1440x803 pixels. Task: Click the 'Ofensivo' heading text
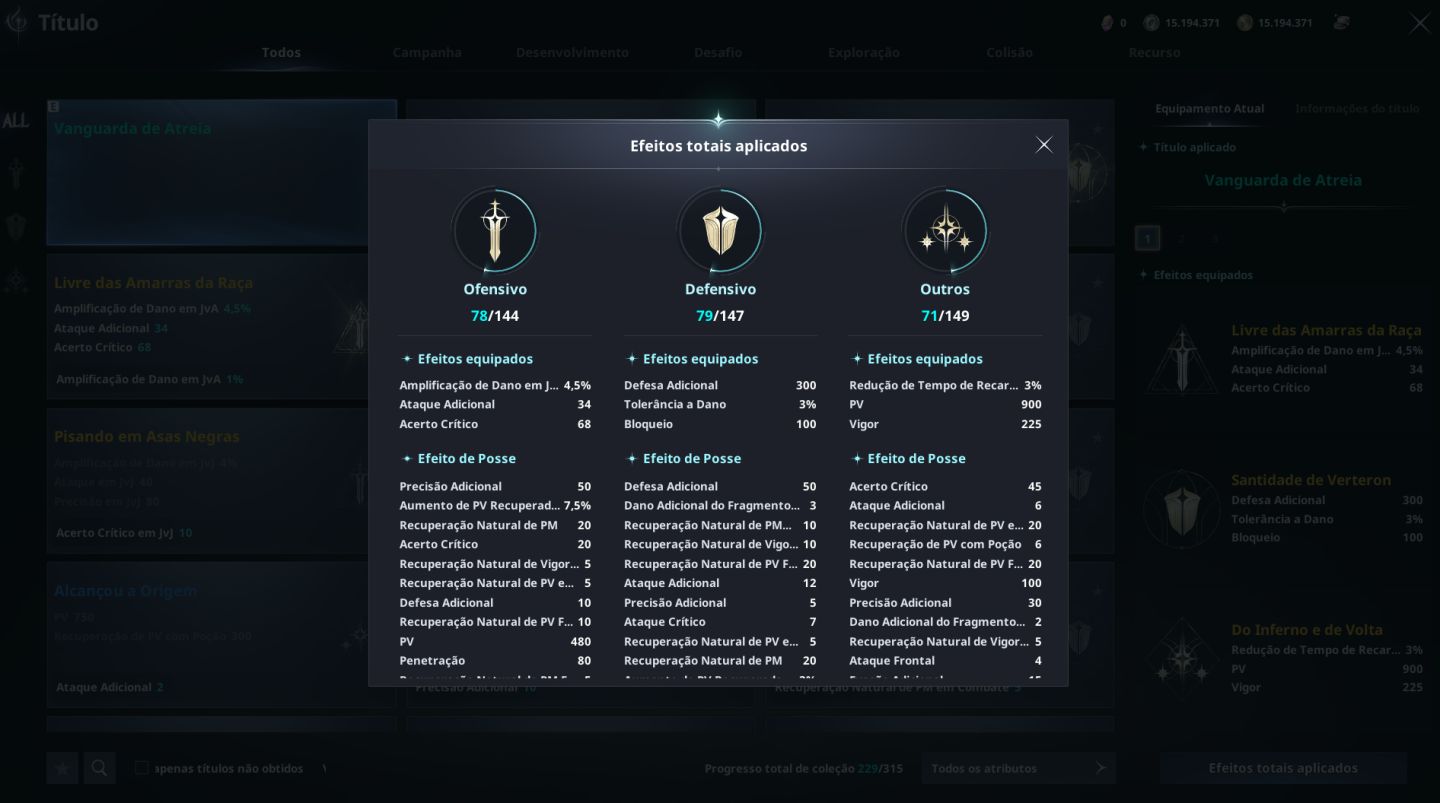(x=495, y=289)
